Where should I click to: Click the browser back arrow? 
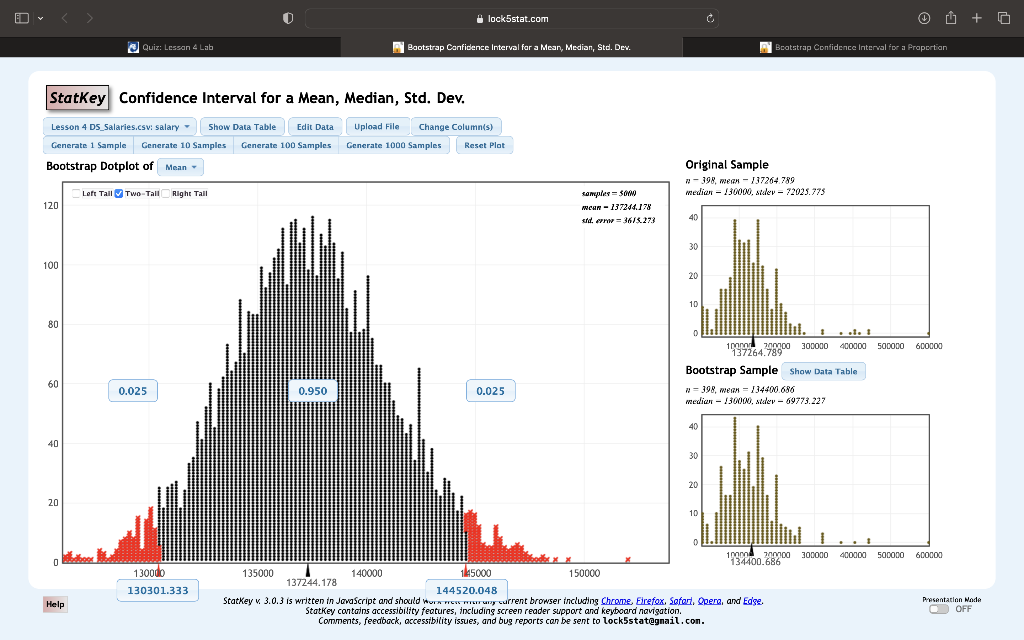pos(63,17)
